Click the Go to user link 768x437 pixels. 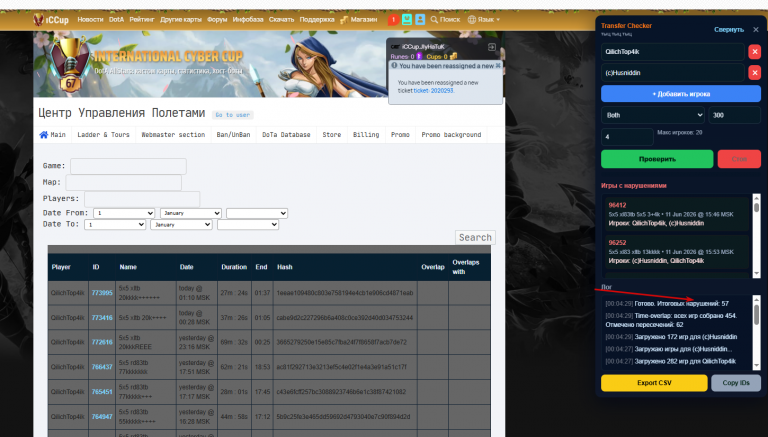[x=233, y=115]
